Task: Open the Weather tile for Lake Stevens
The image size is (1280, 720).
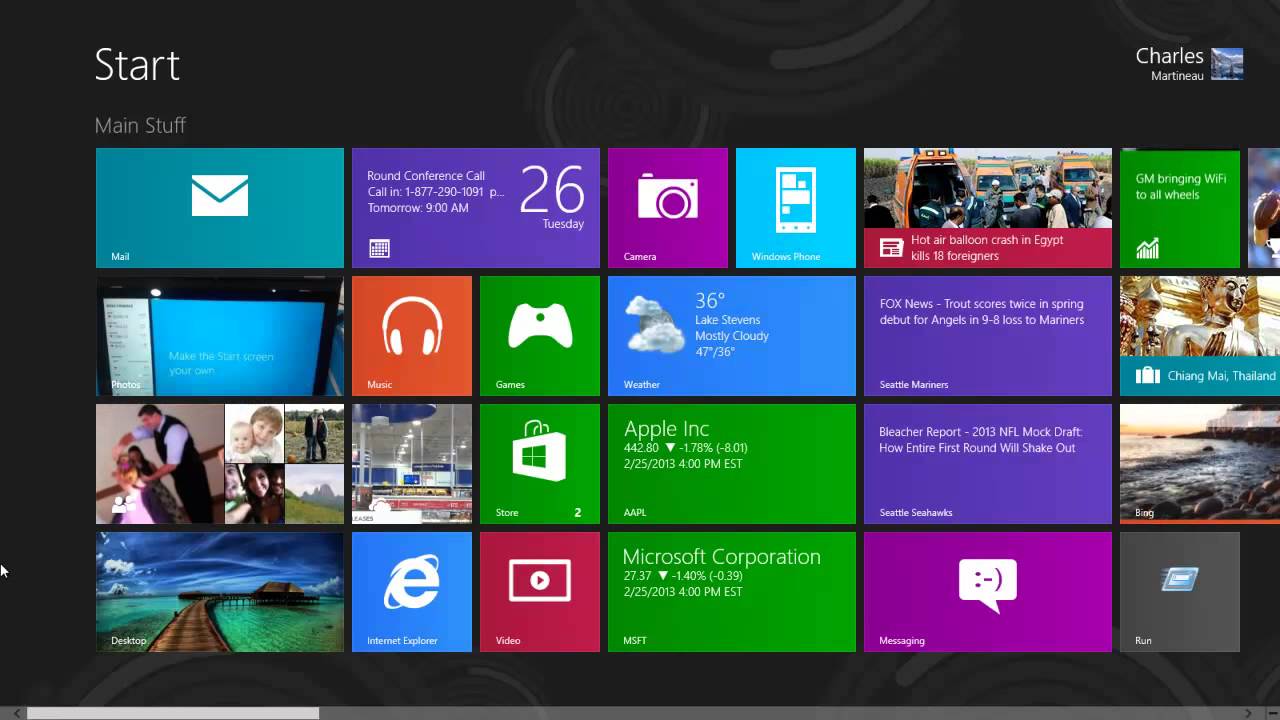Action: tap(732, 336)
